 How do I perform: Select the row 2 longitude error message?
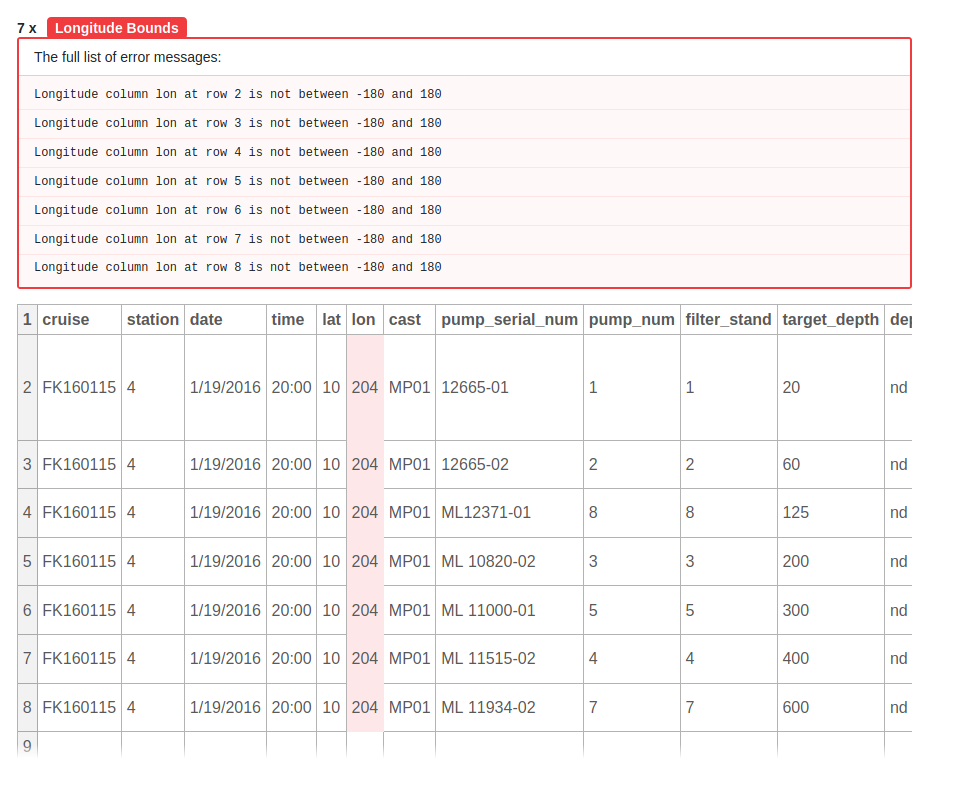[x=464, y=94]
